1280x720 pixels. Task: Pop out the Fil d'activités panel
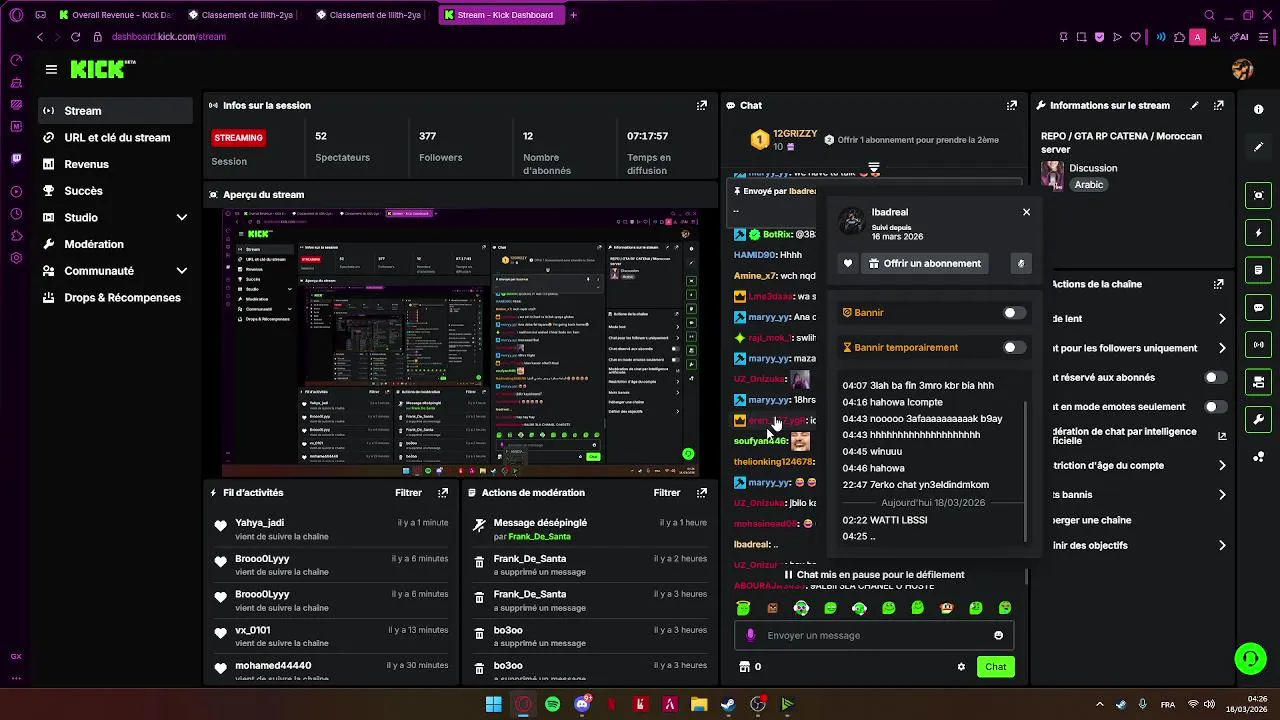[443, 492]
